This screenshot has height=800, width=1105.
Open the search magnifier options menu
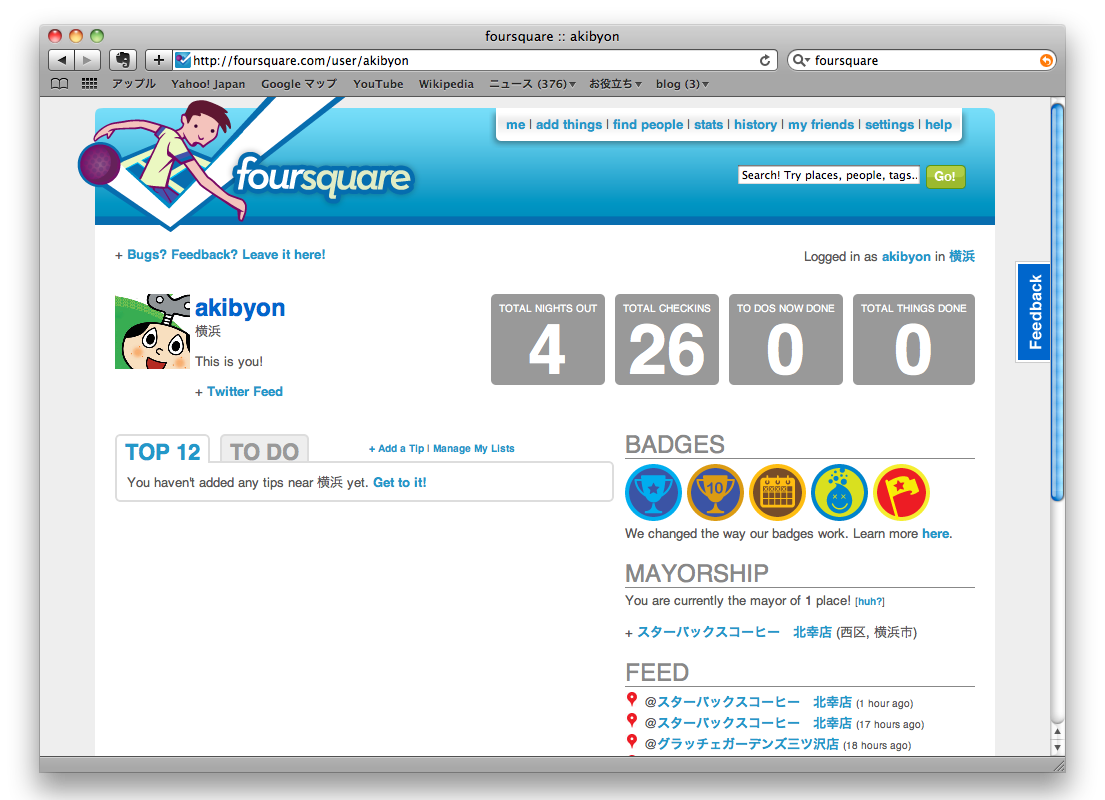tap(801, 61)
